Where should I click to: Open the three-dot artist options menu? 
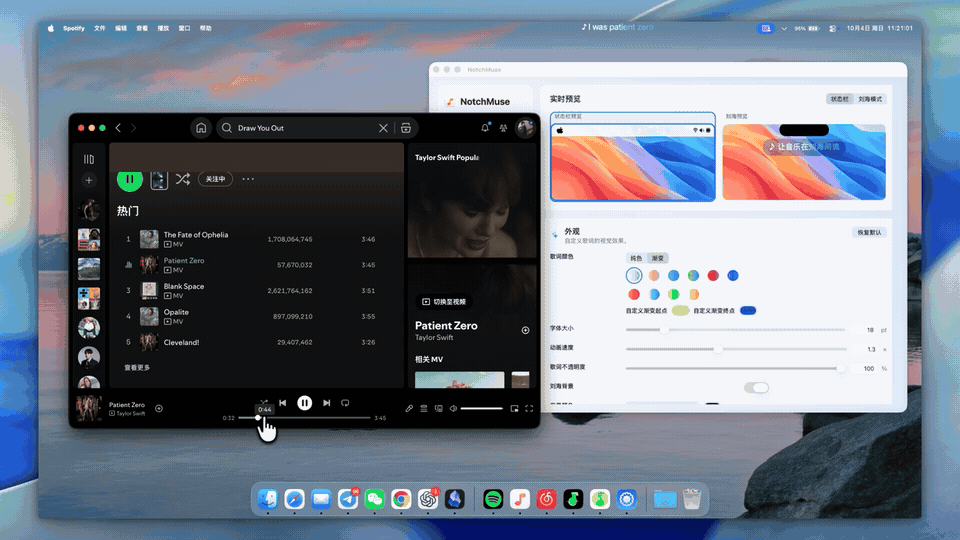click(x=248, y=179)
